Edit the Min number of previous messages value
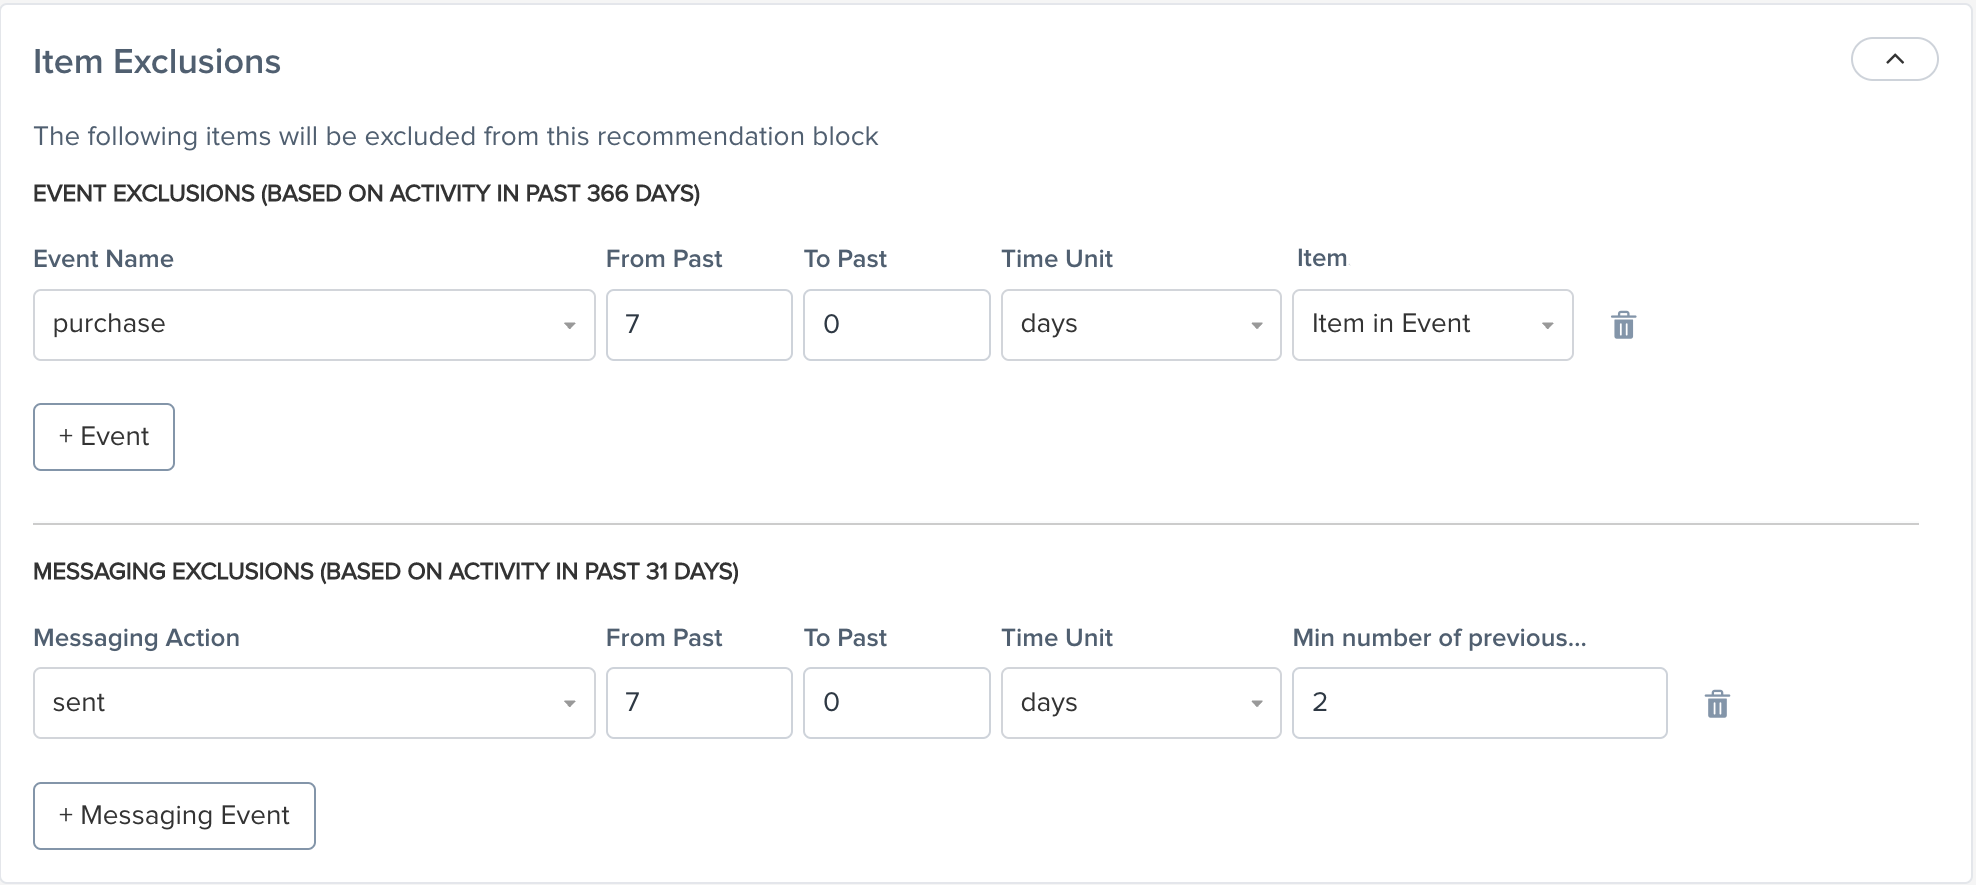The image size is (1976, 885). pos(1478,703)
